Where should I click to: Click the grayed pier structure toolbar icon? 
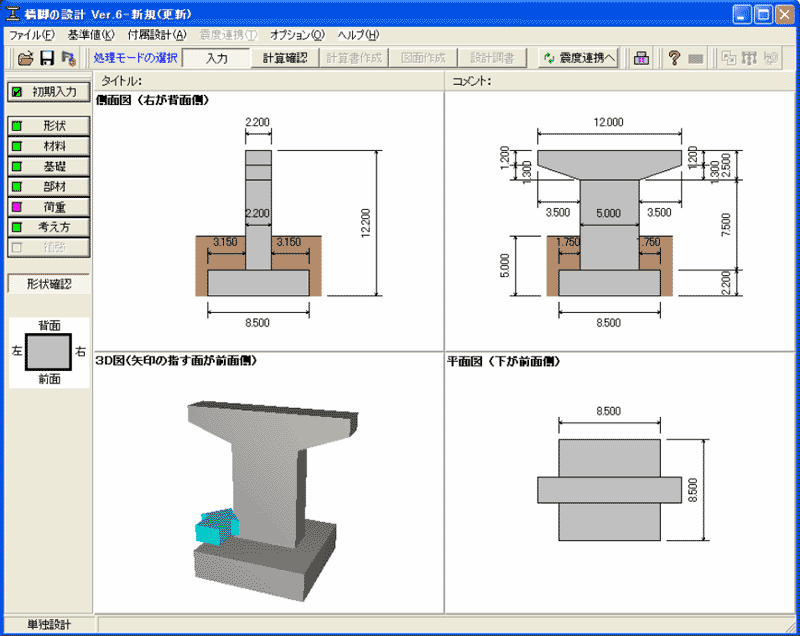point(749,58)
